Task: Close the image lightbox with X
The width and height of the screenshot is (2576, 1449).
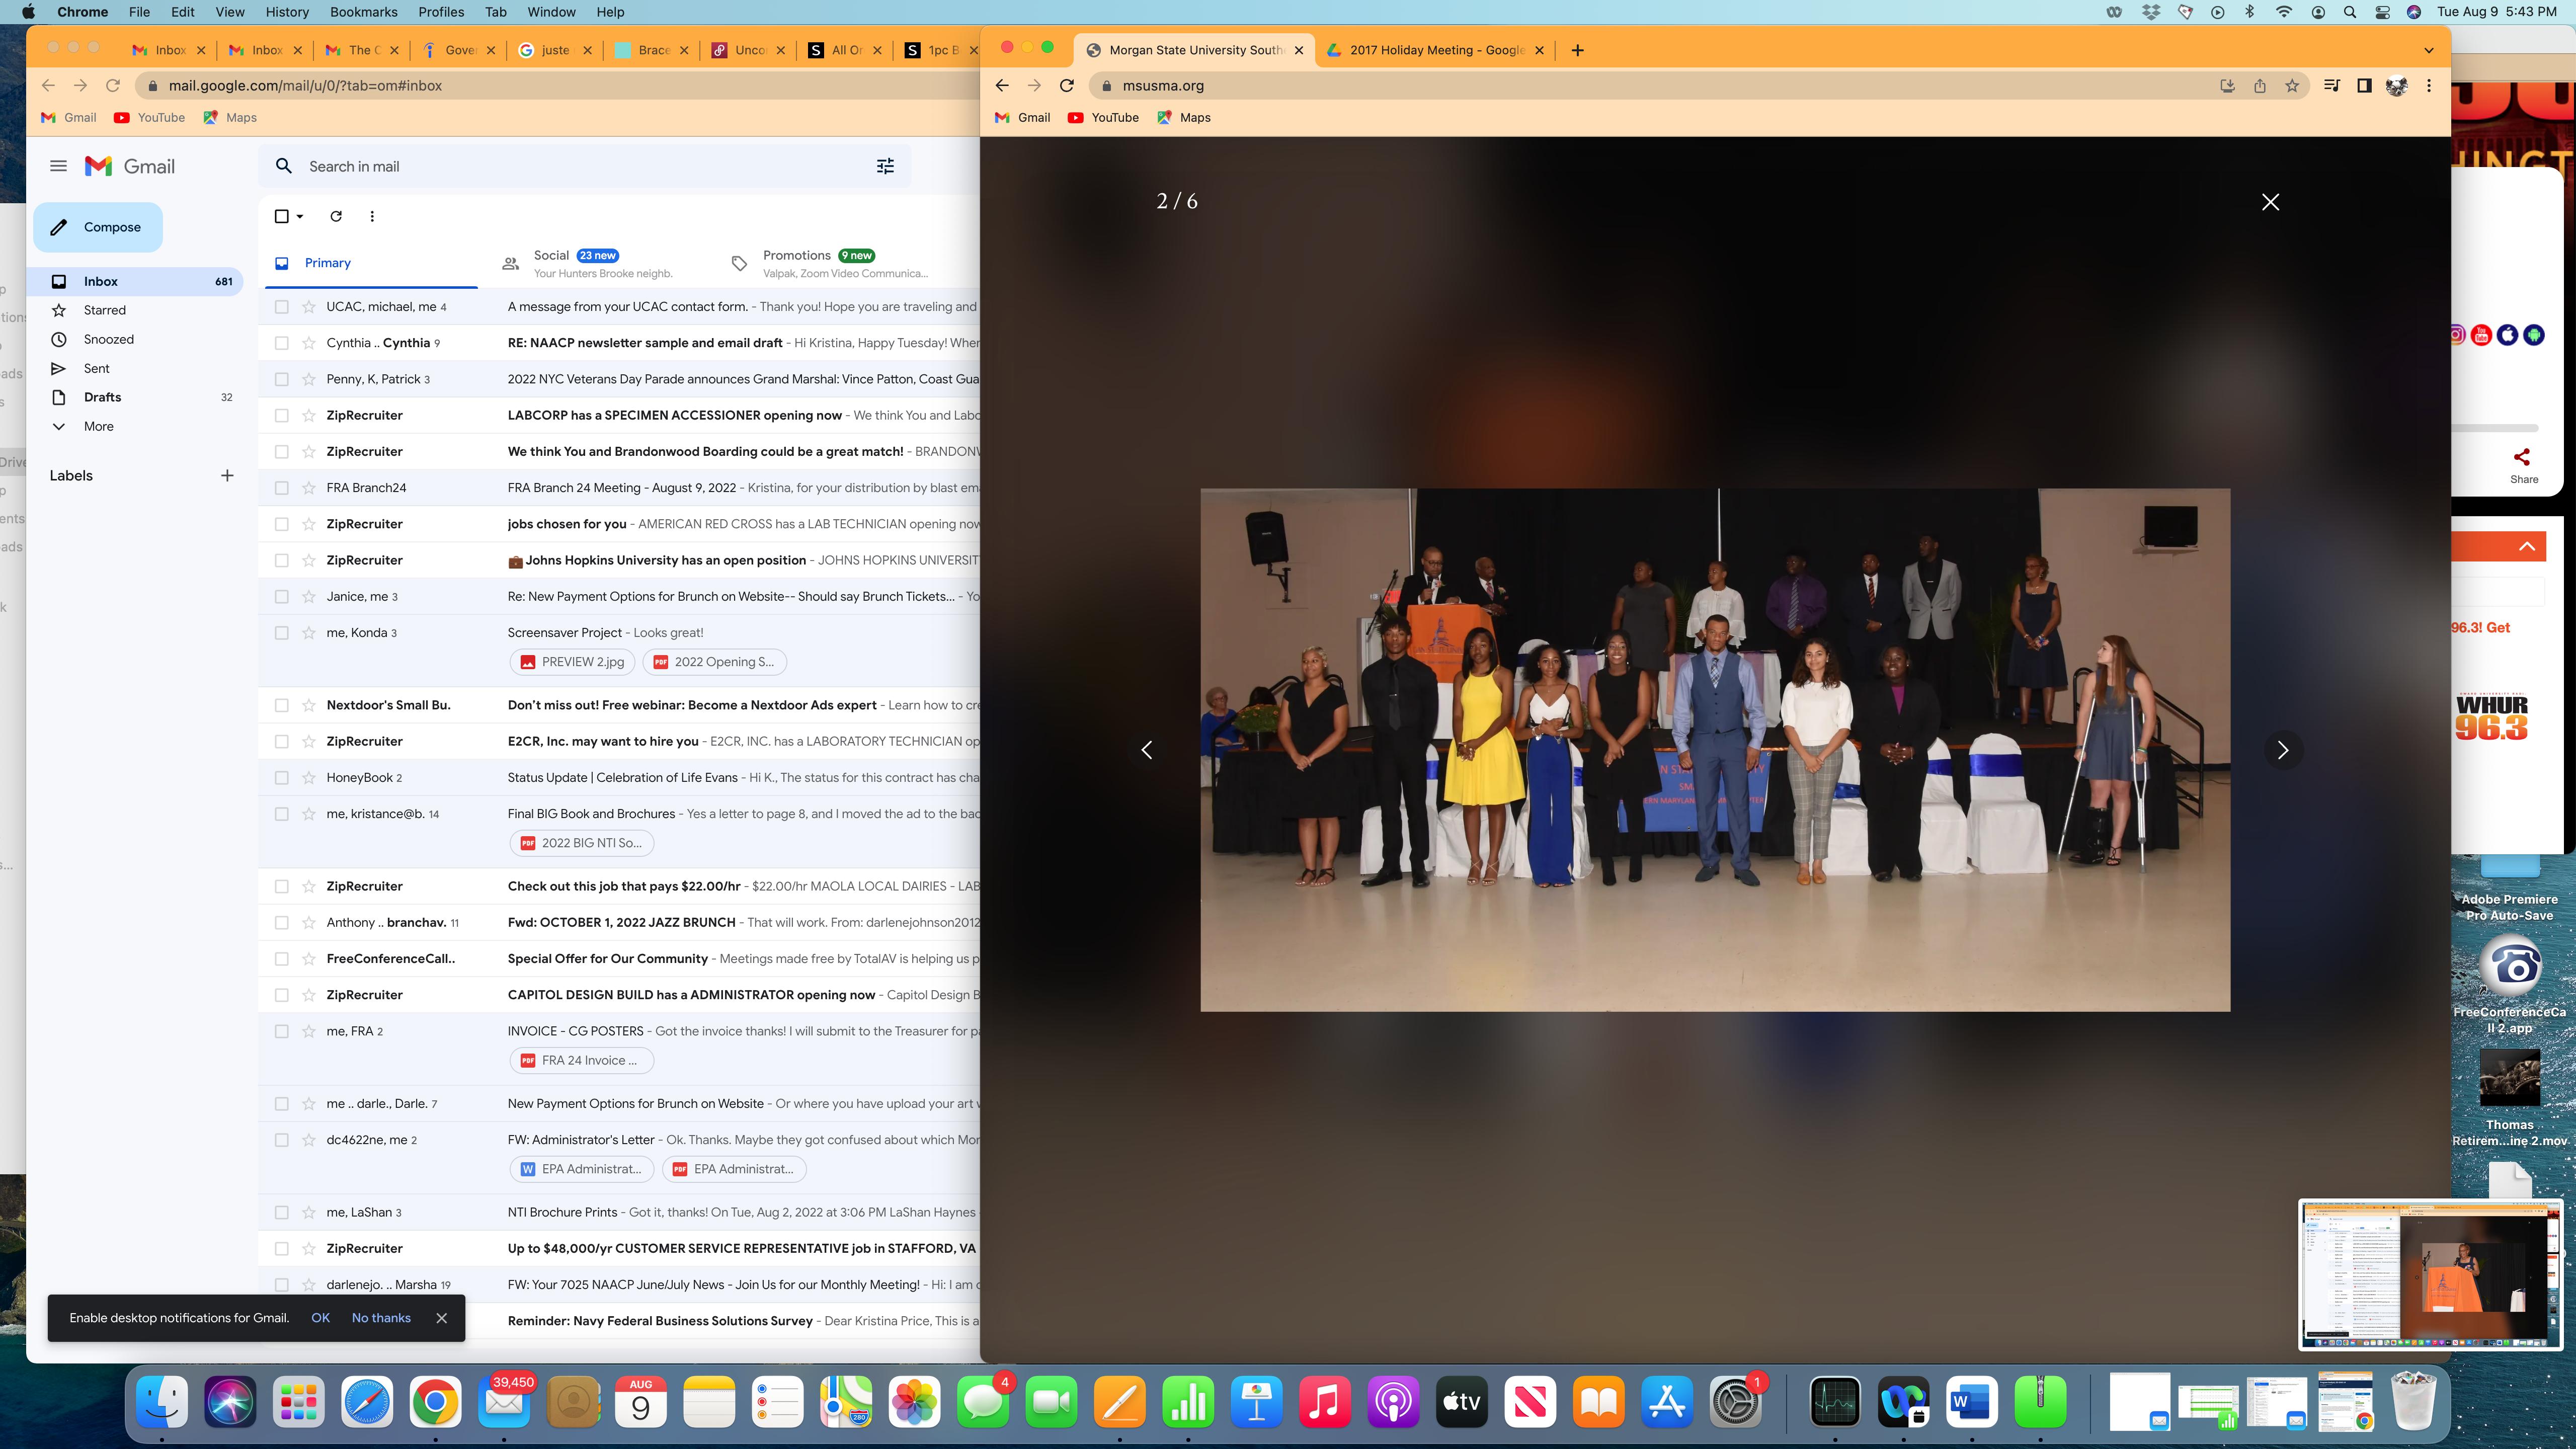Action: coord(2270,202)
